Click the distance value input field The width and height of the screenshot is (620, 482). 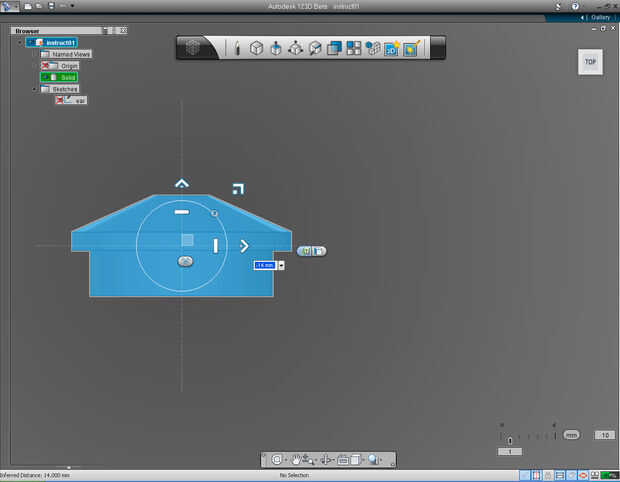265,265
